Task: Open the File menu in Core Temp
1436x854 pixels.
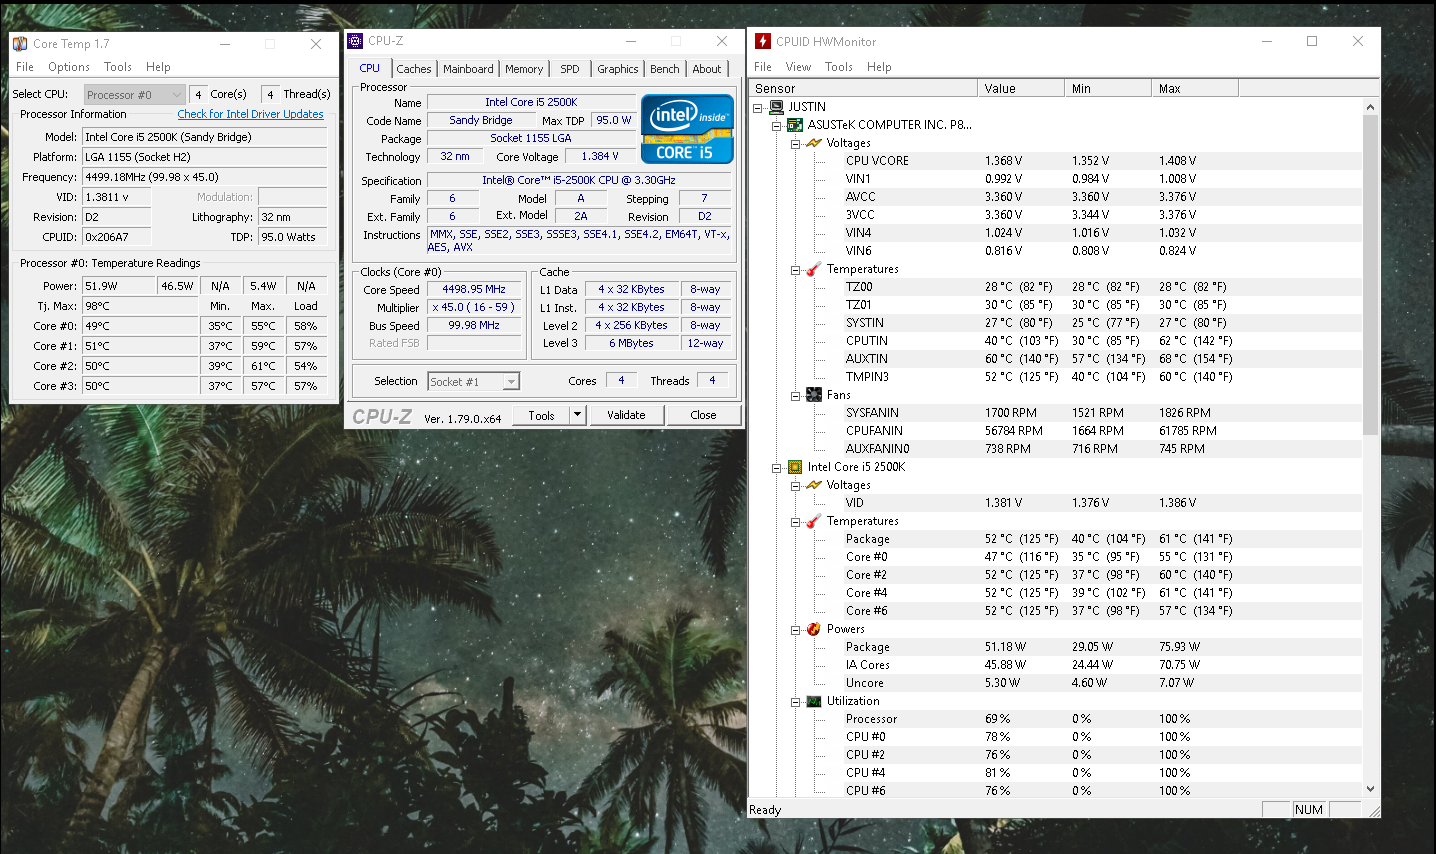Action: pos(25,67)
